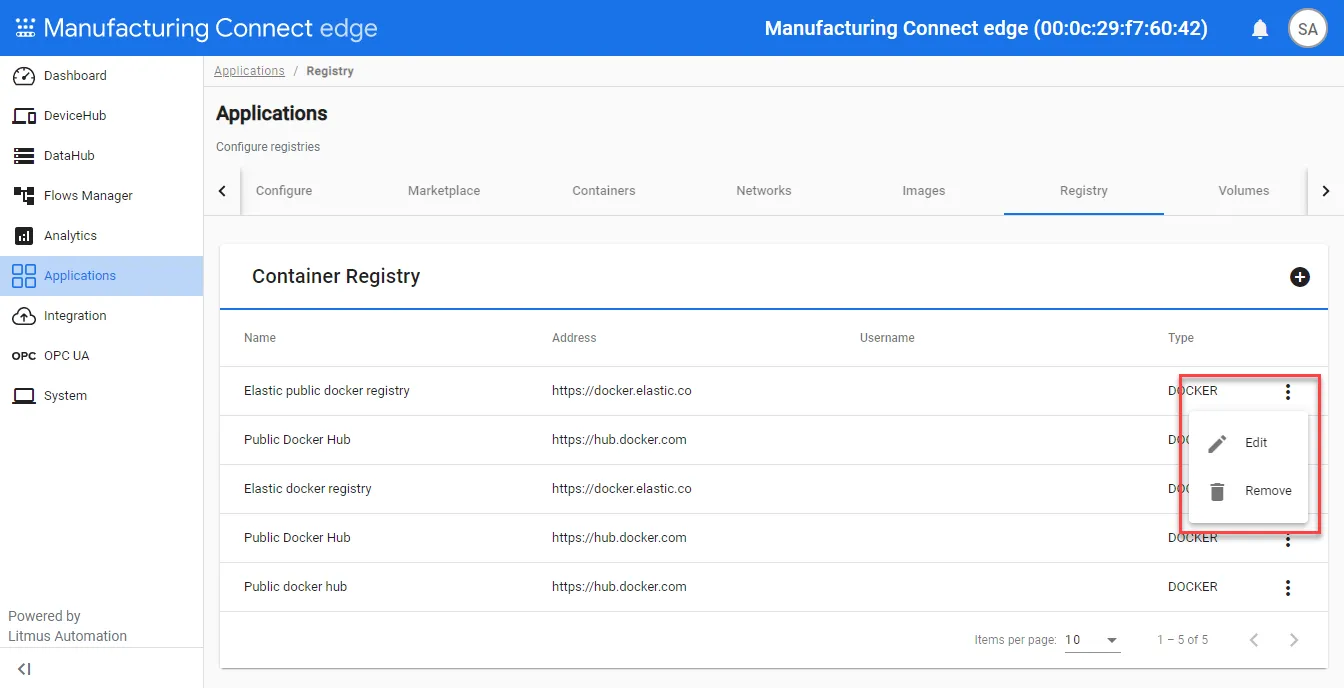Add a new container registry

[x=1299, y=277]
